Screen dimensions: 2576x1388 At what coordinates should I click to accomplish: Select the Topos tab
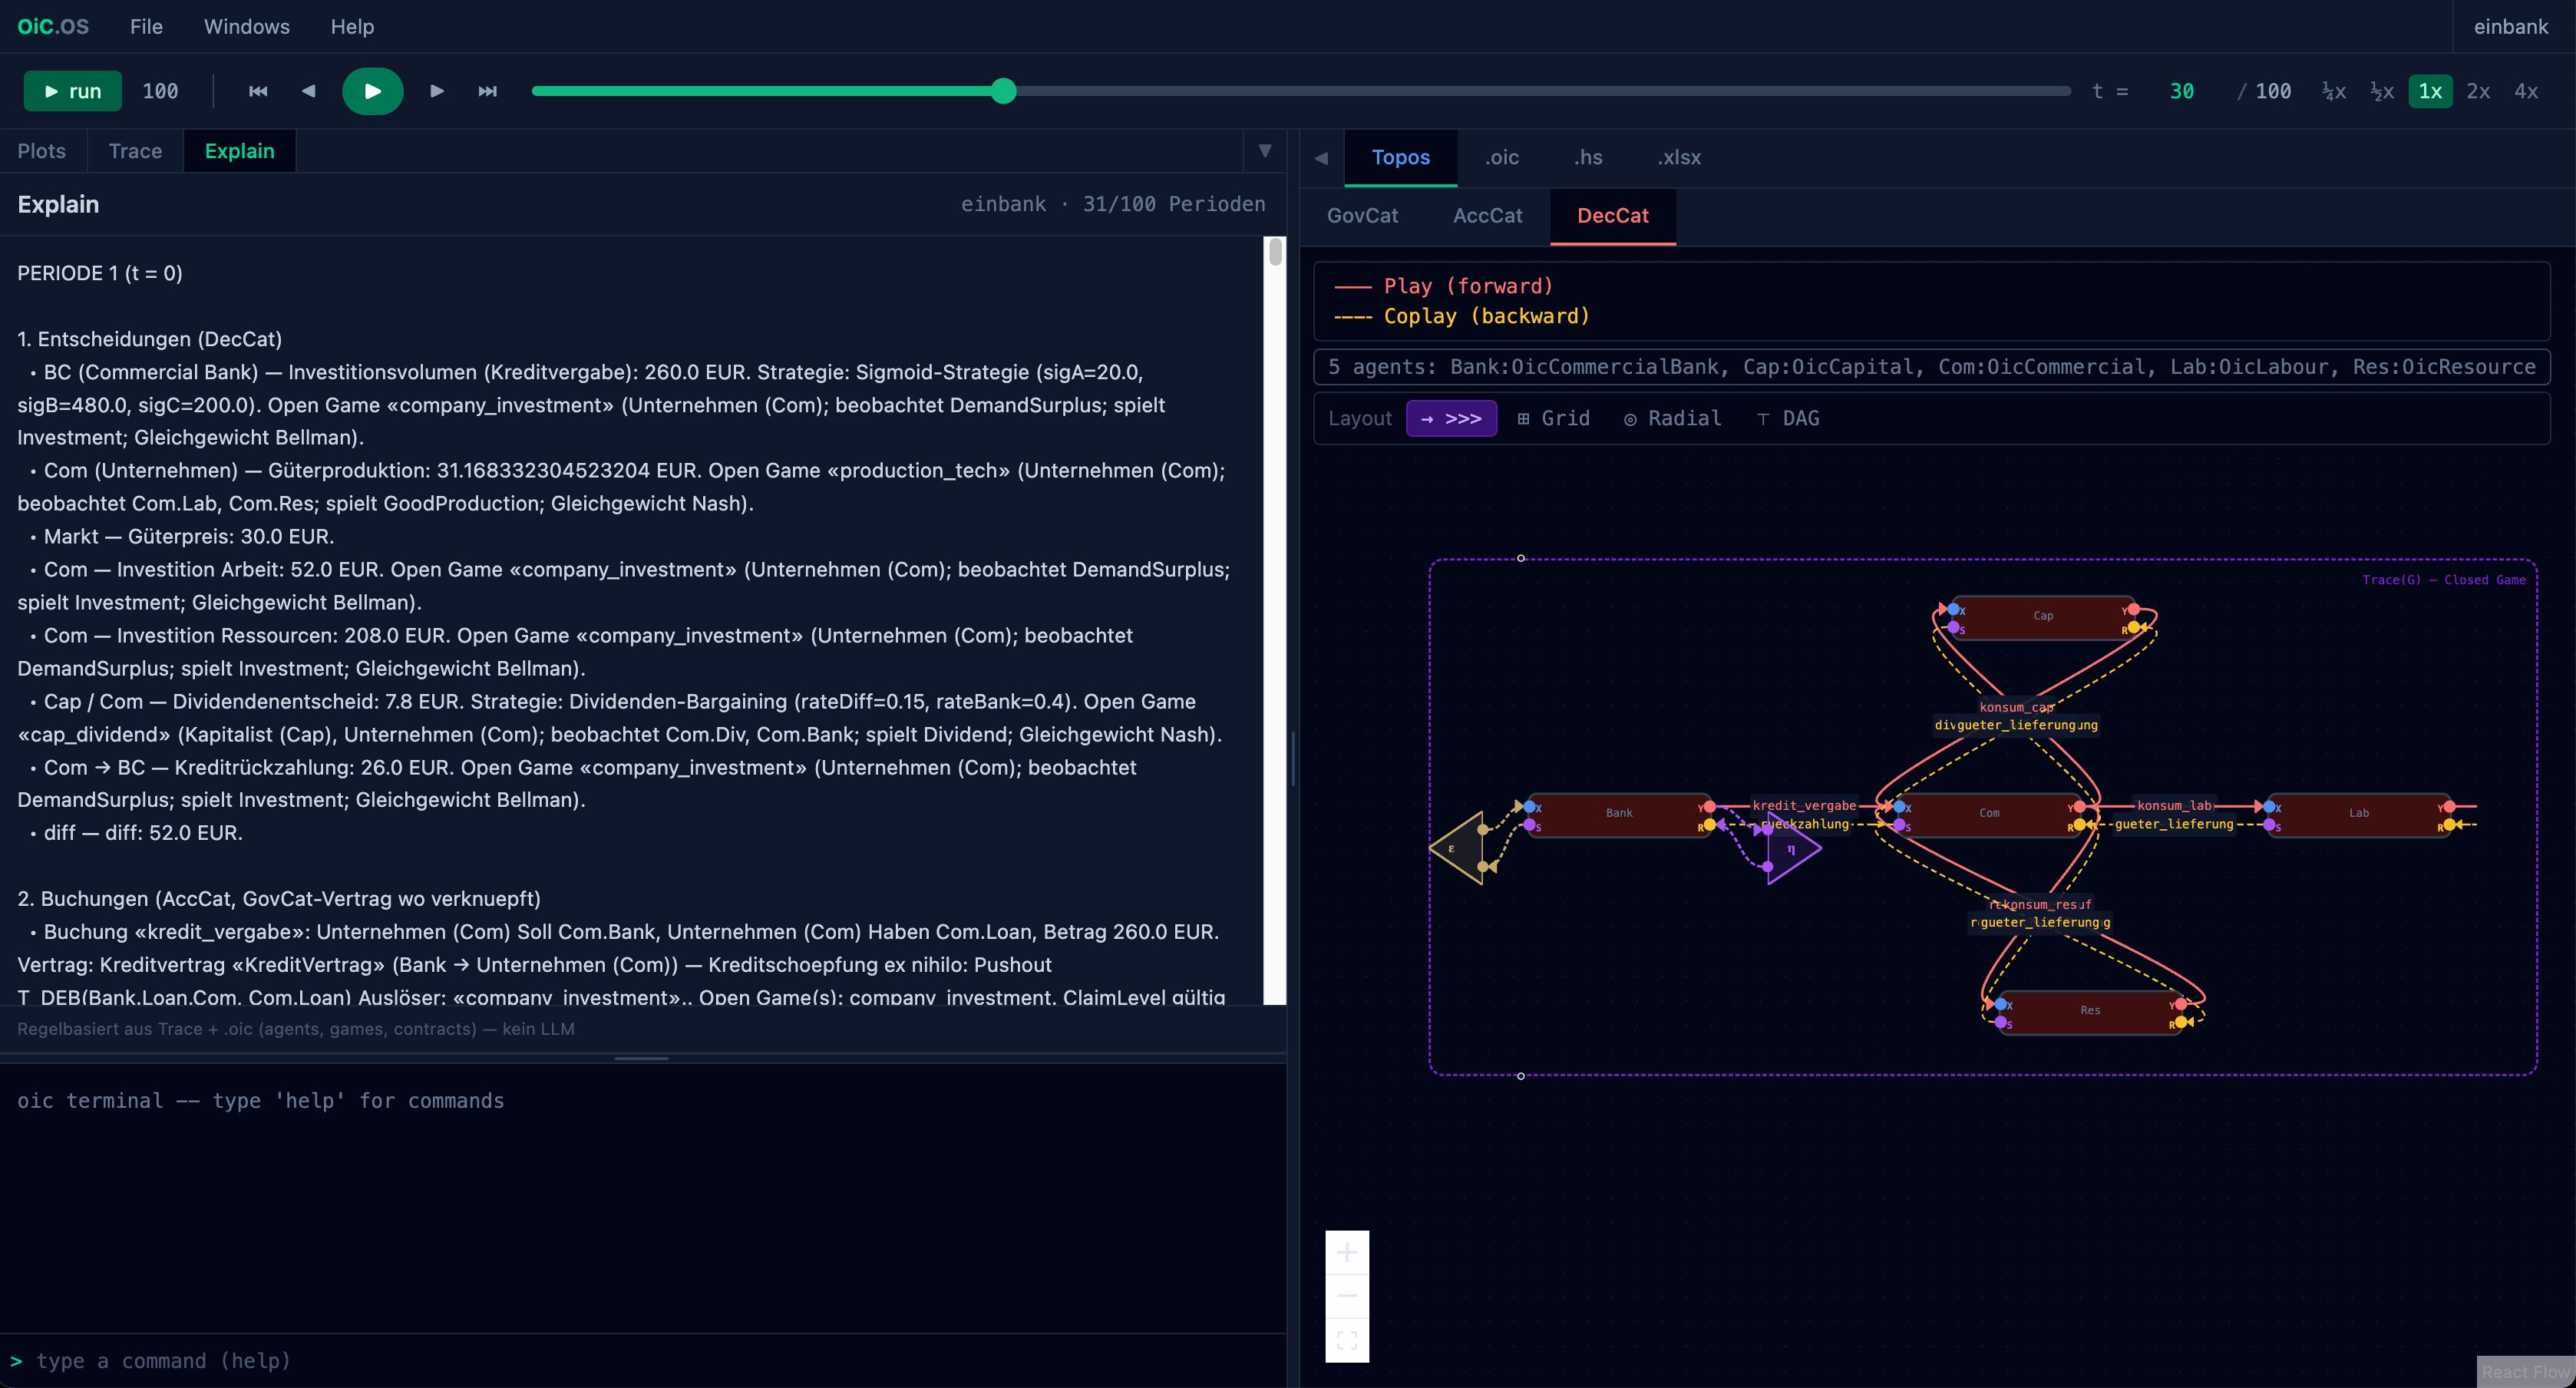coord(1400,158)
